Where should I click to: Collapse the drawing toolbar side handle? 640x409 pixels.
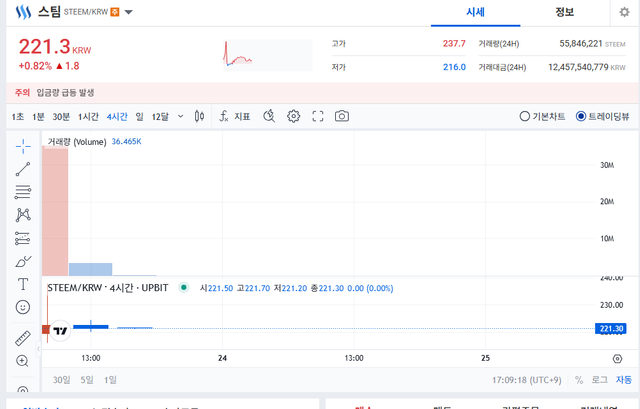tap(38, 349)
